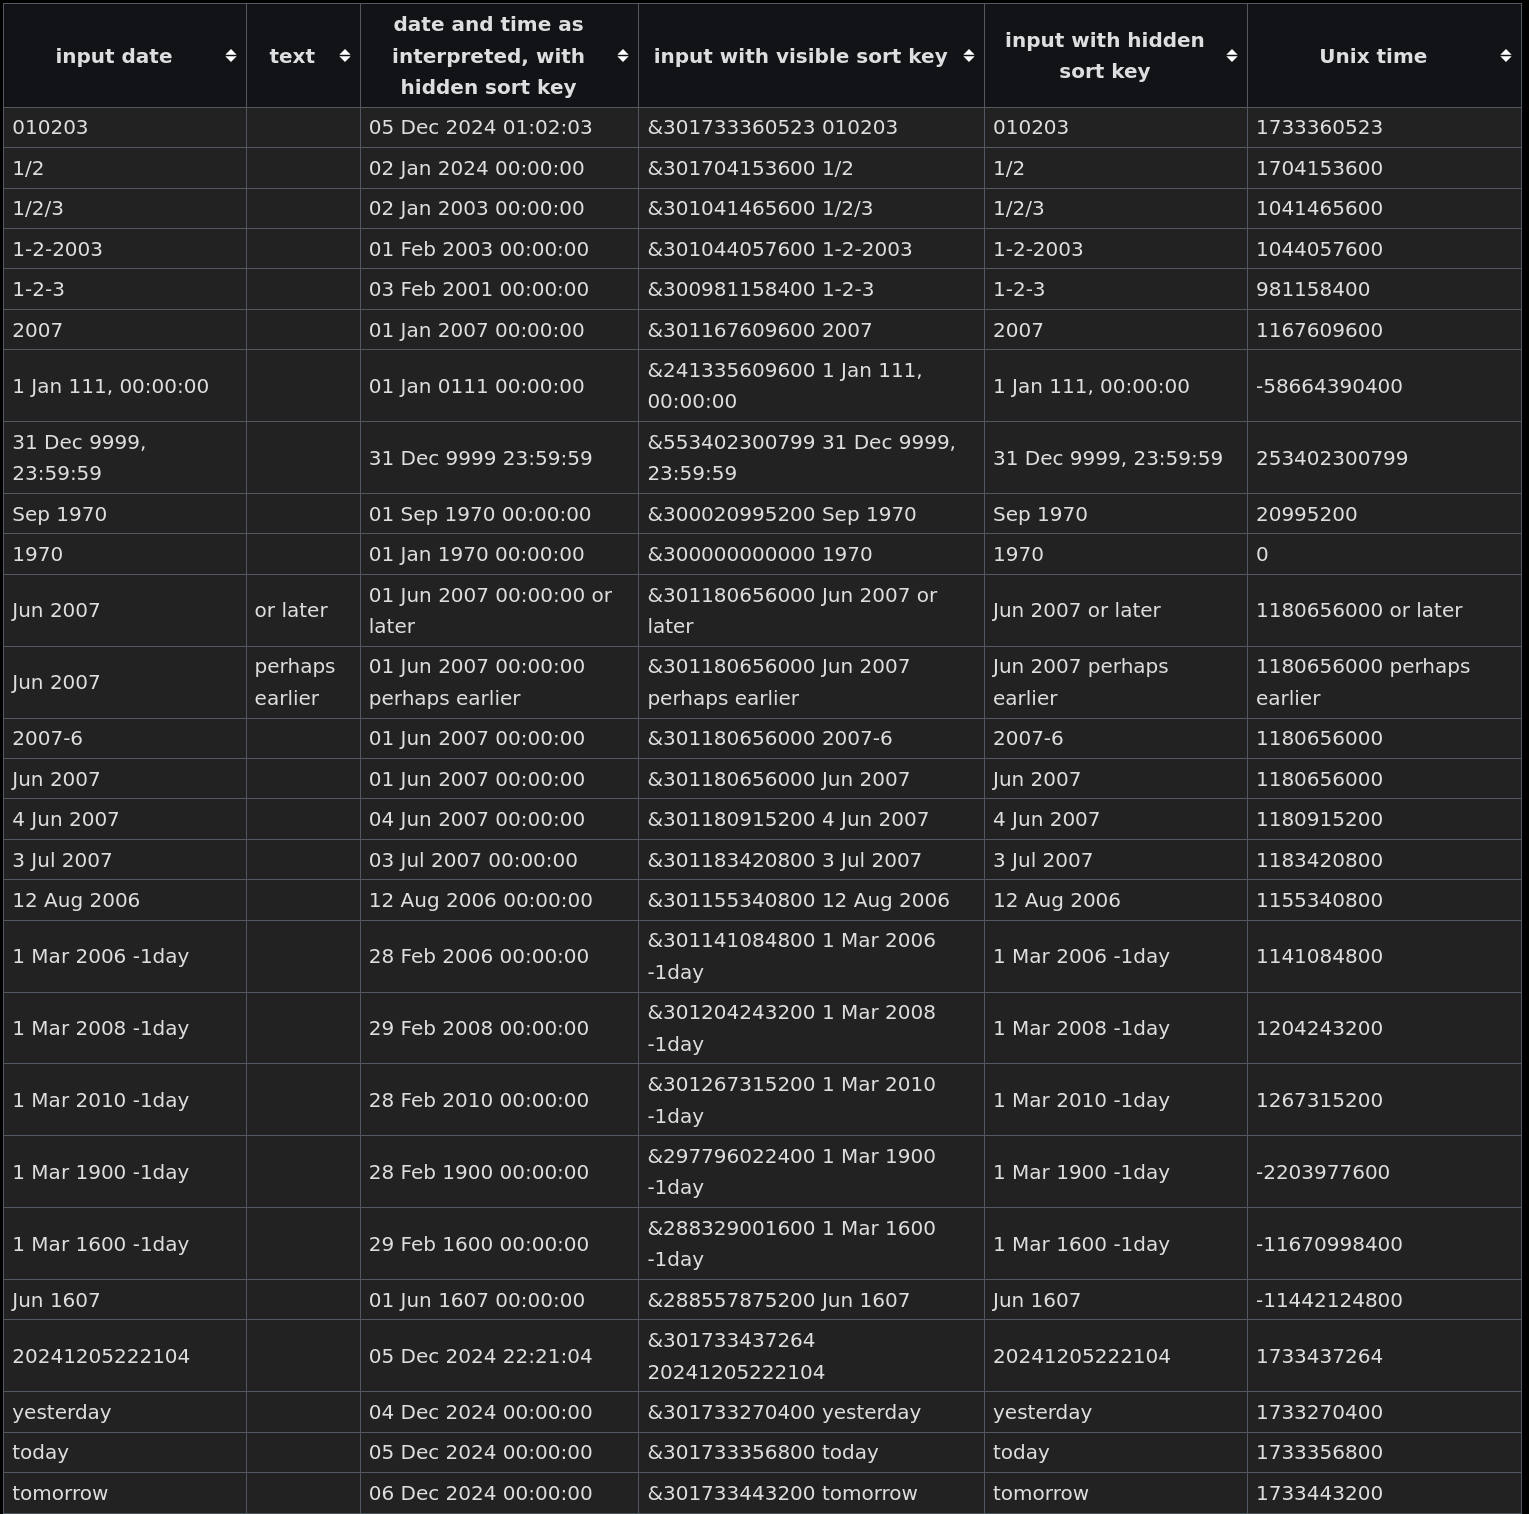1529x1514 pixels.
Task: Sort by visible sort key arrows
Action: point(969,56)
